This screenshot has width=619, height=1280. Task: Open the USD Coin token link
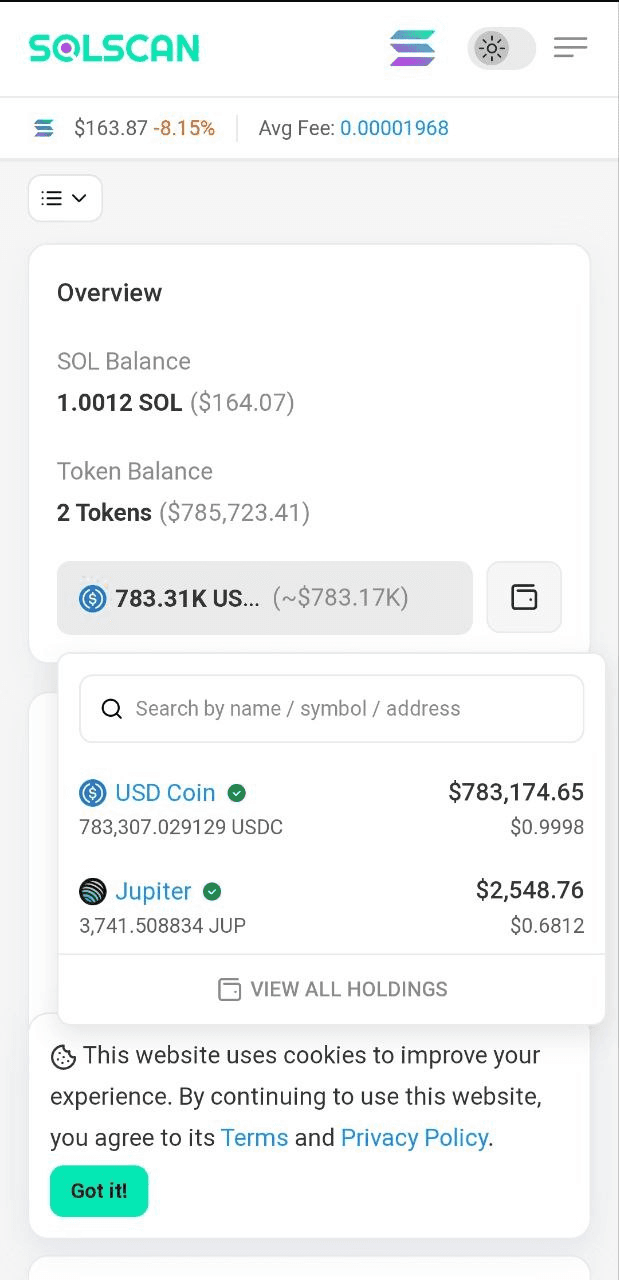tap(165, 793)
